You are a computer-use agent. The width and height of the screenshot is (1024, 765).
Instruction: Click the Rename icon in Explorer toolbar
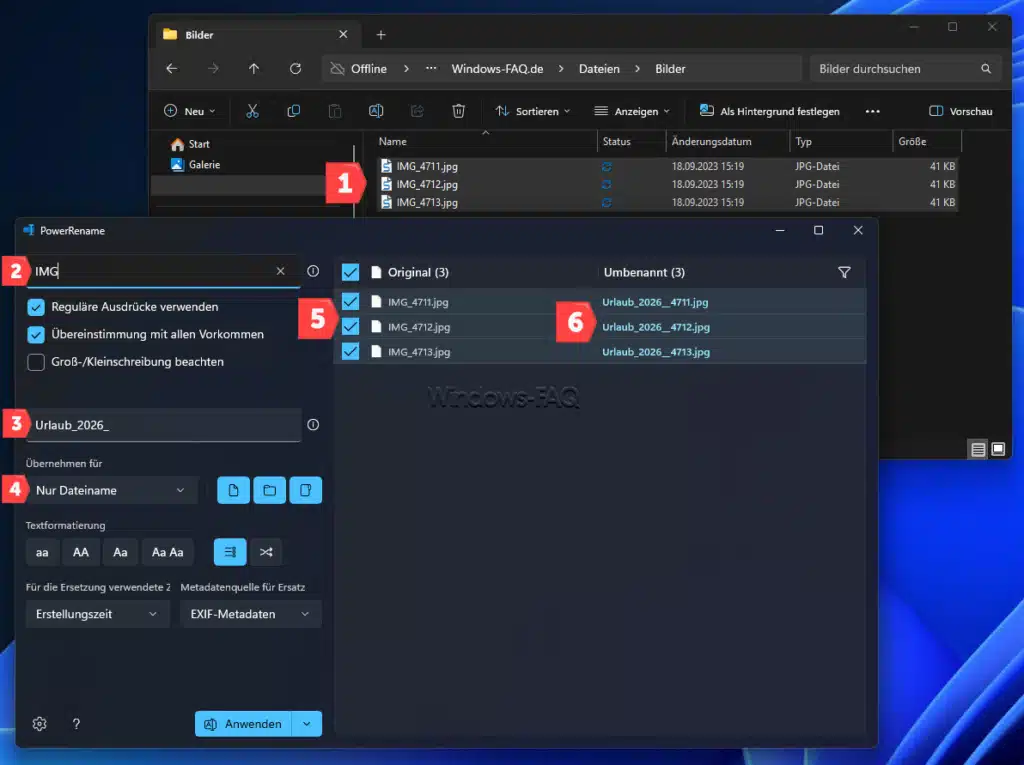376,111
